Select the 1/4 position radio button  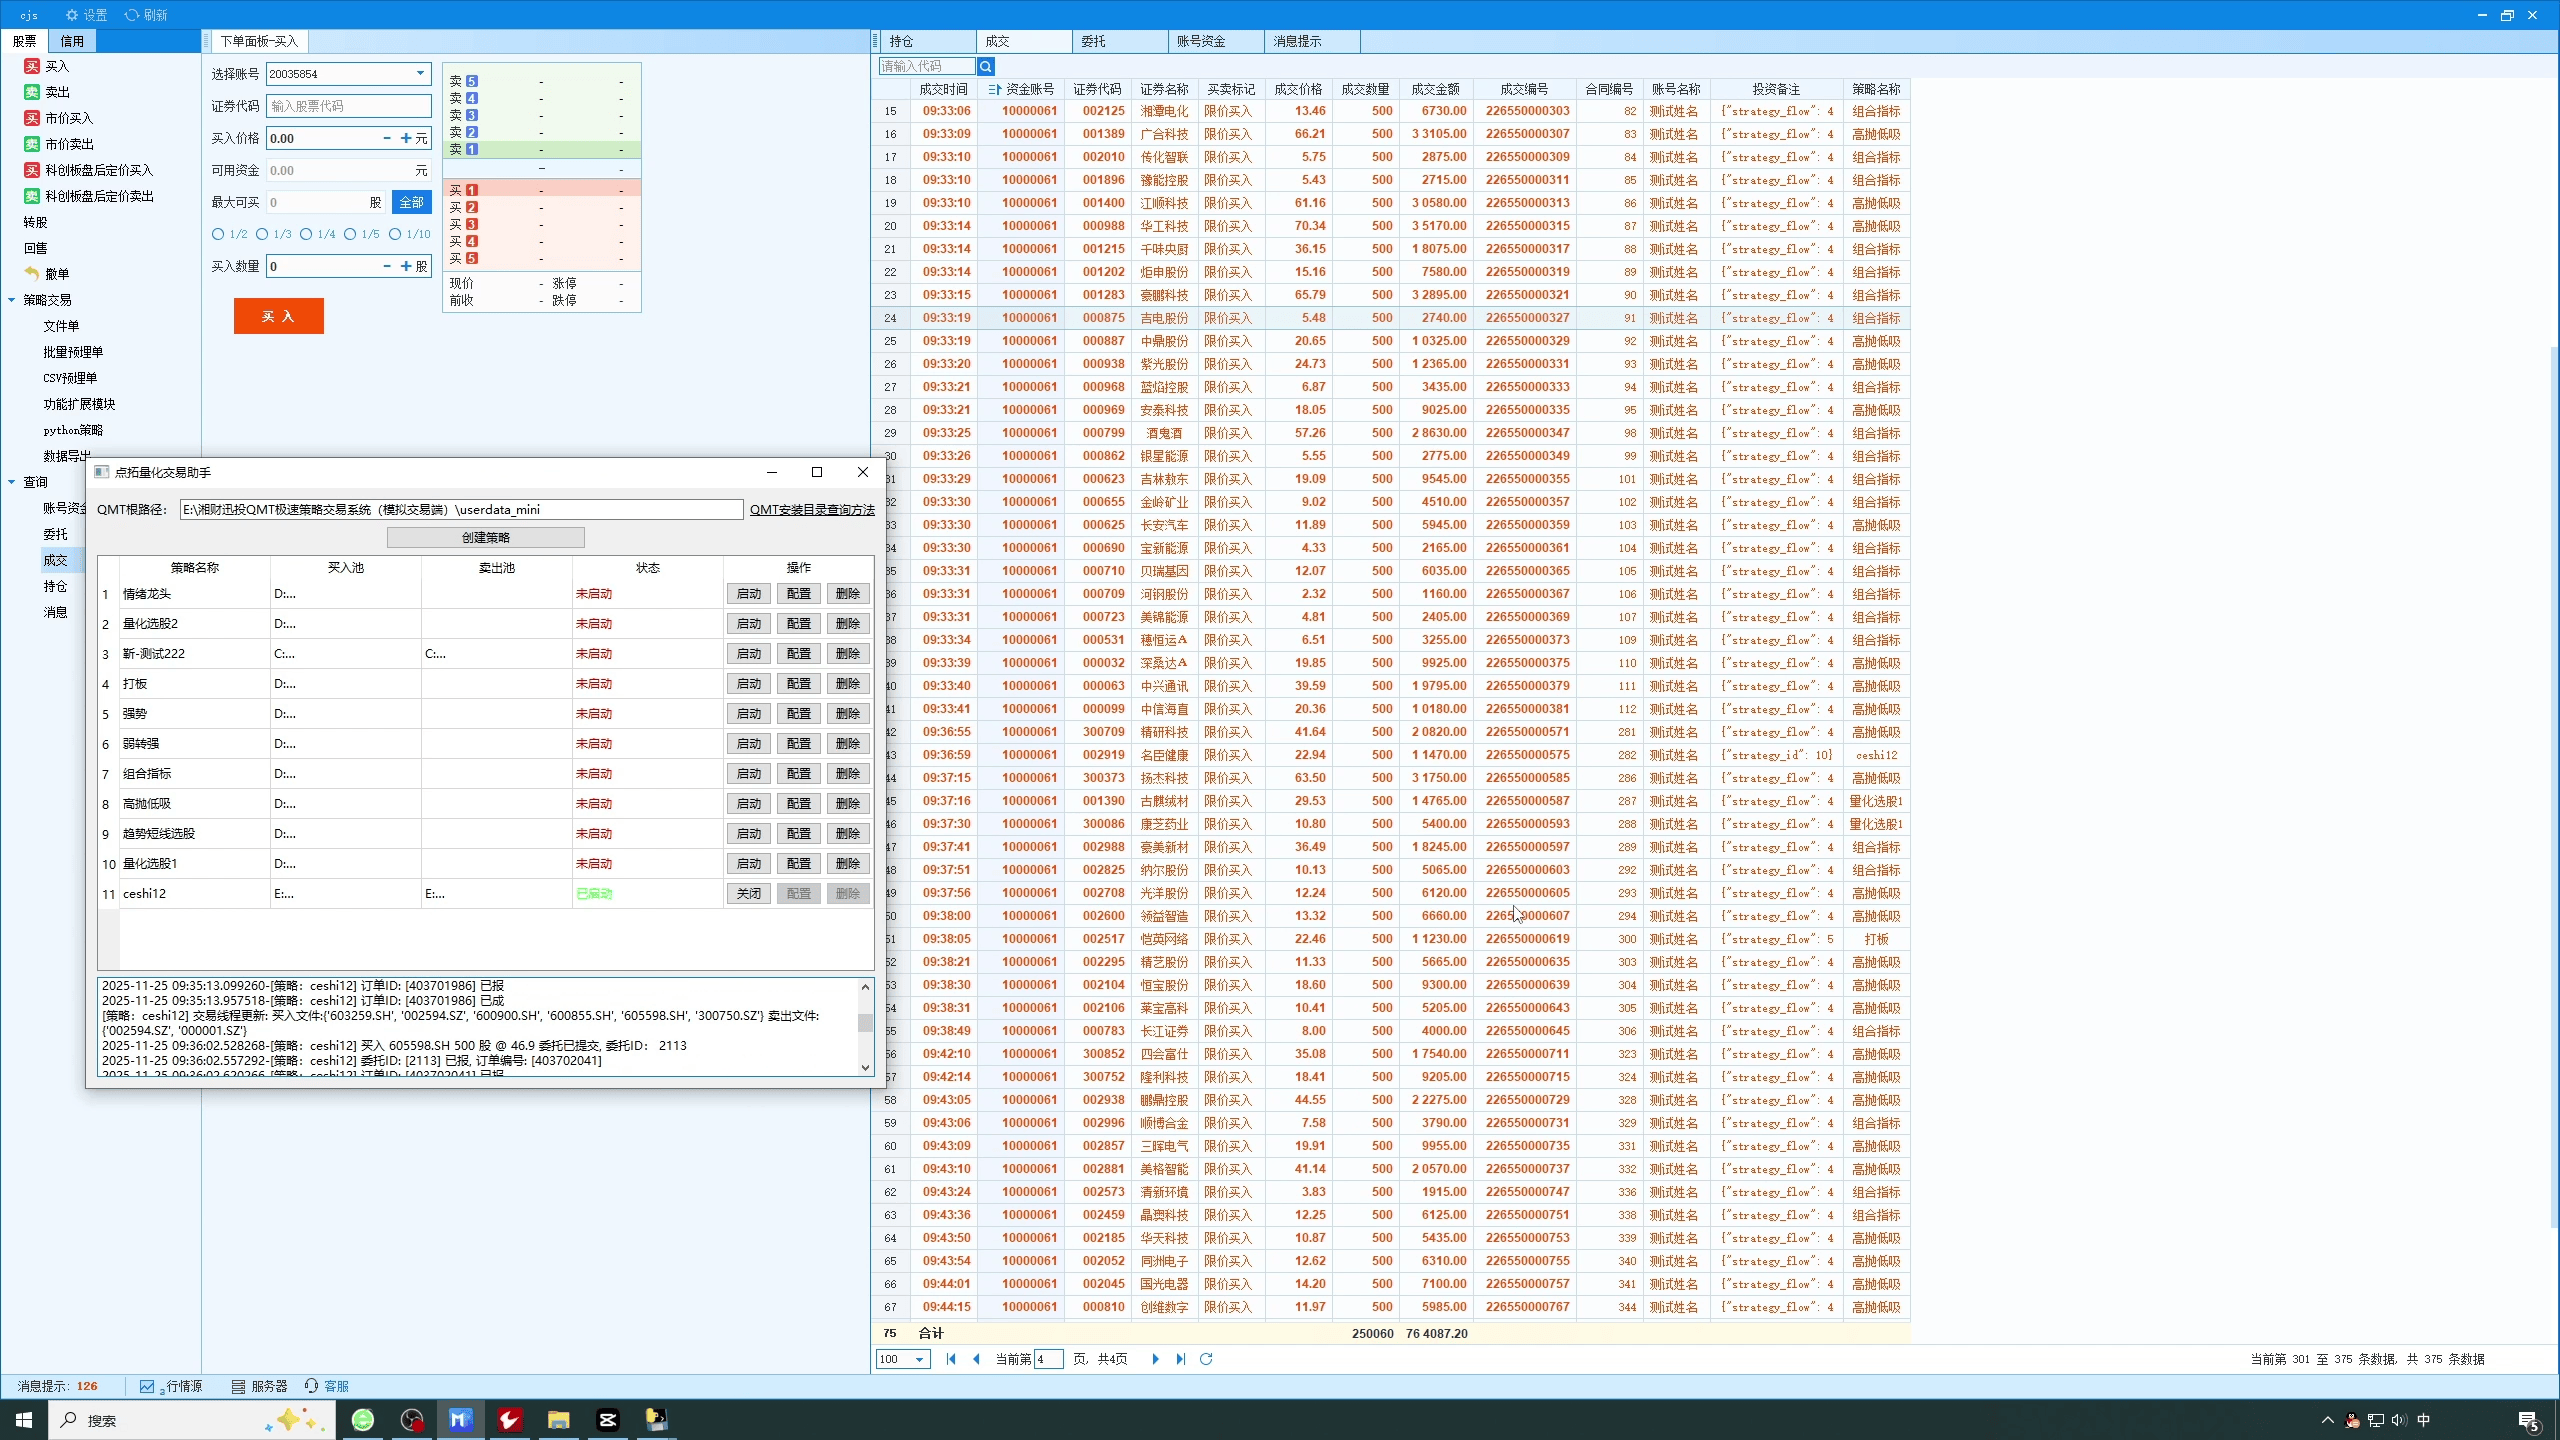tap(306, 234)
